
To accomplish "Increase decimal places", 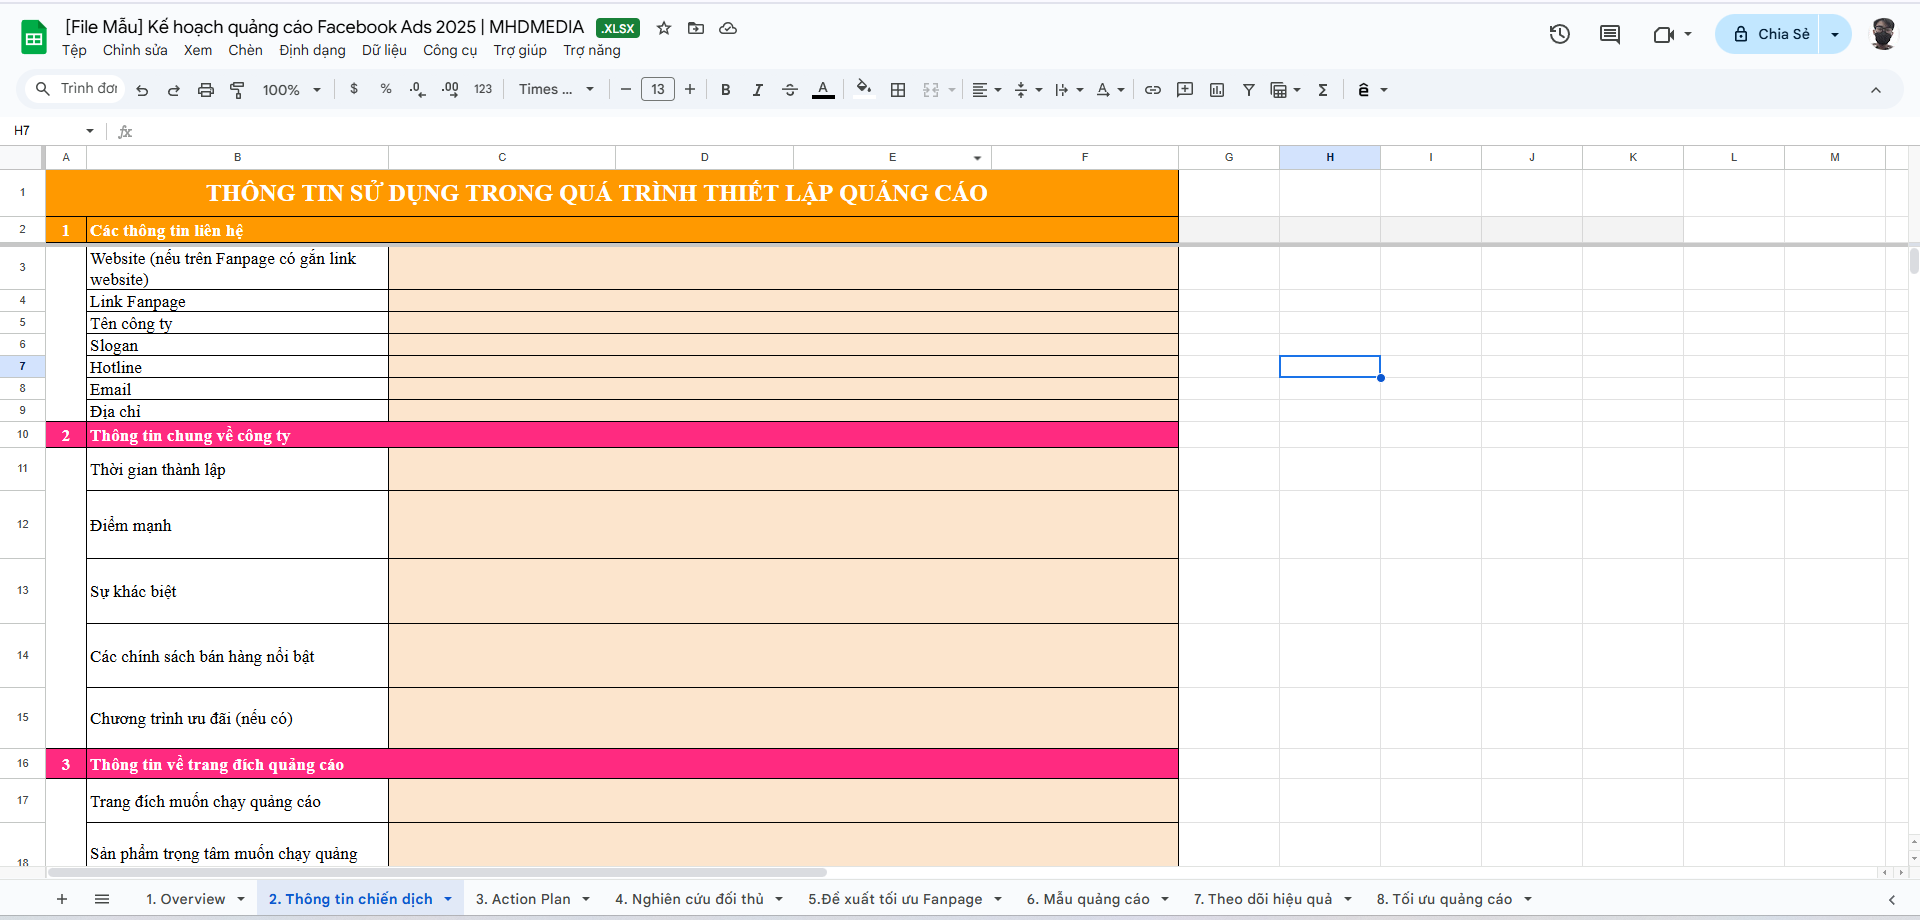I will pyautogui.click(x=450, y=89).
